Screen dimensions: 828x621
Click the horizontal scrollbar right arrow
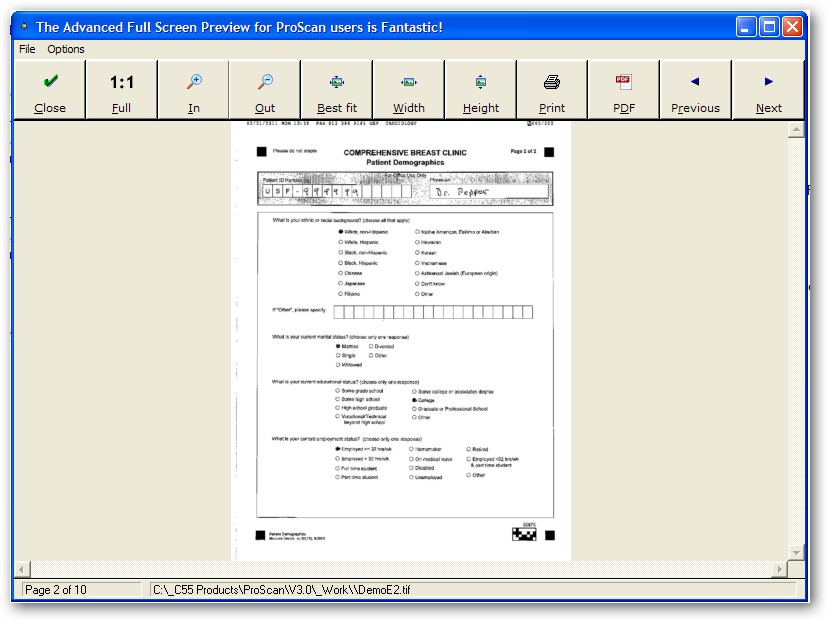tap(779, 569)
